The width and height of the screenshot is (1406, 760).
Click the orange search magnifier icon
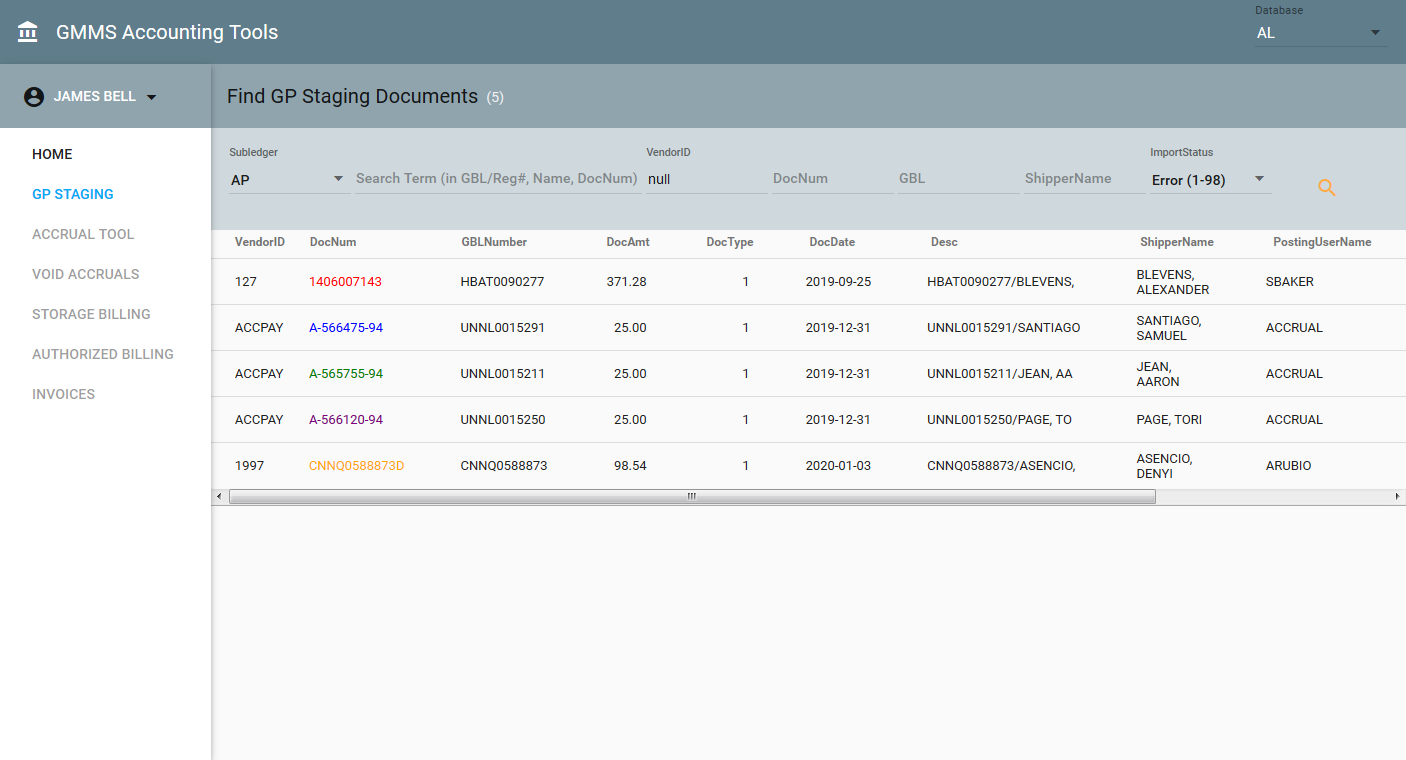click(x=1327, y=187)
